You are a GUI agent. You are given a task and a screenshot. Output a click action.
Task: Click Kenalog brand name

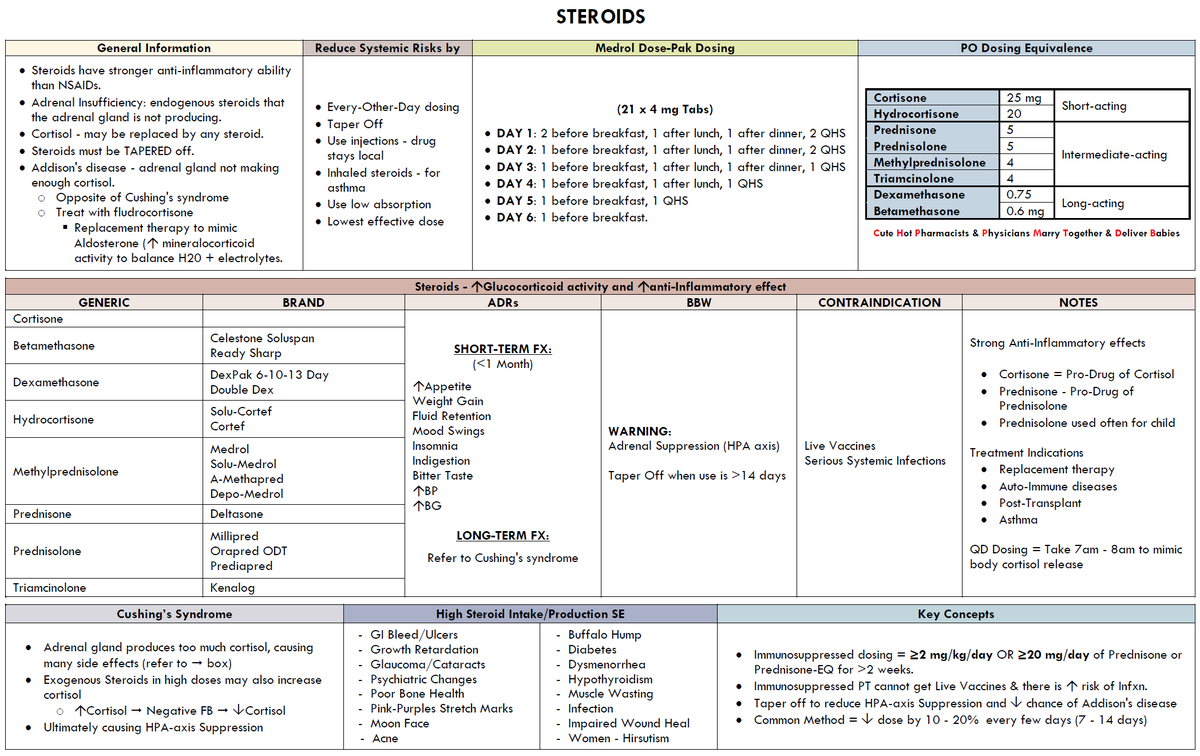click(233, 588)
